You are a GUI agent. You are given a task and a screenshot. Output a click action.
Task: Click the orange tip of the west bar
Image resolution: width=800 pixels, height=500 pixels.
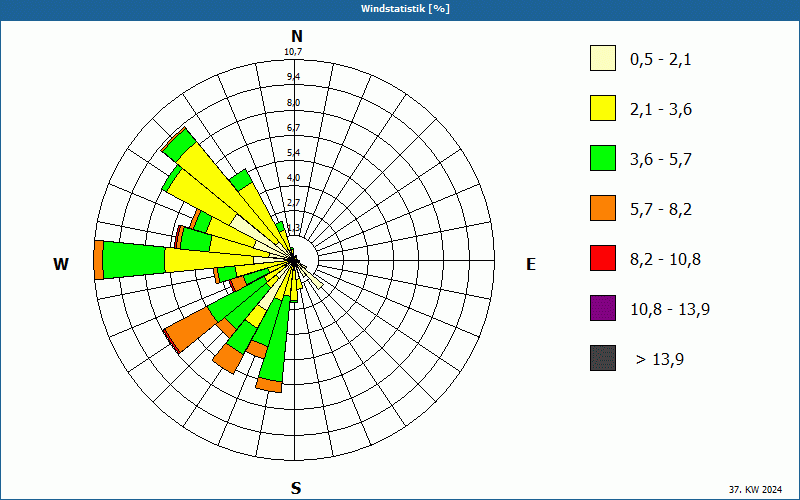(99, 260)
